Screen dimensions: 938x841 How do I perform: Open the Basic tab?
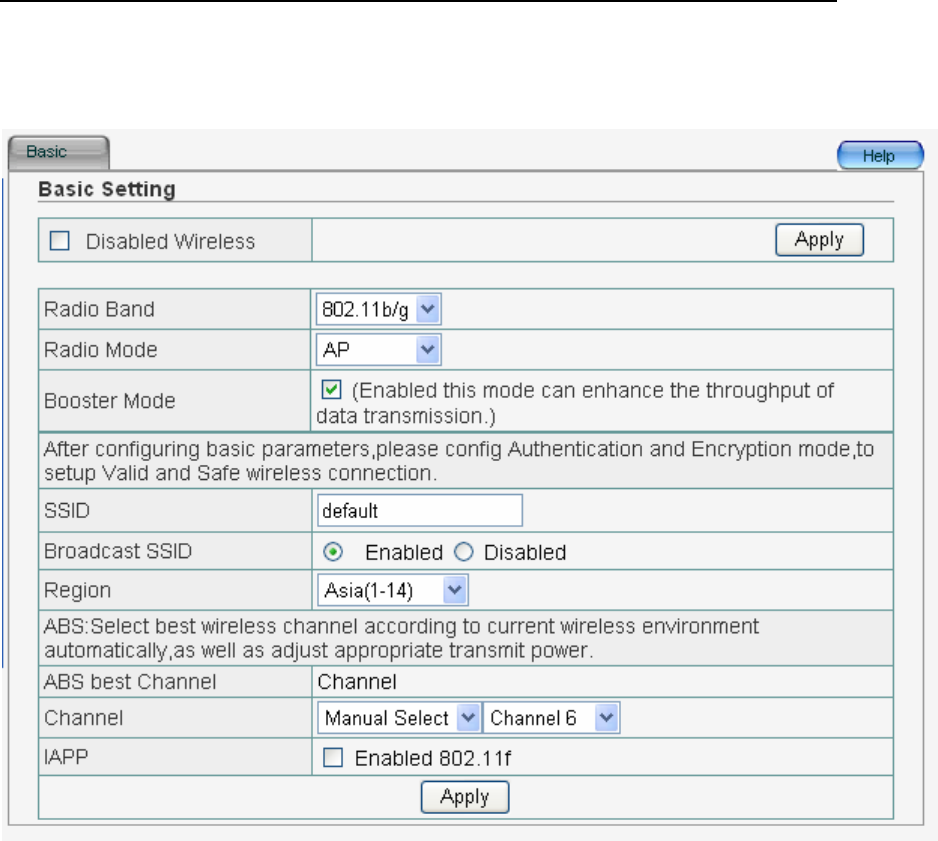tap(55, 153)
